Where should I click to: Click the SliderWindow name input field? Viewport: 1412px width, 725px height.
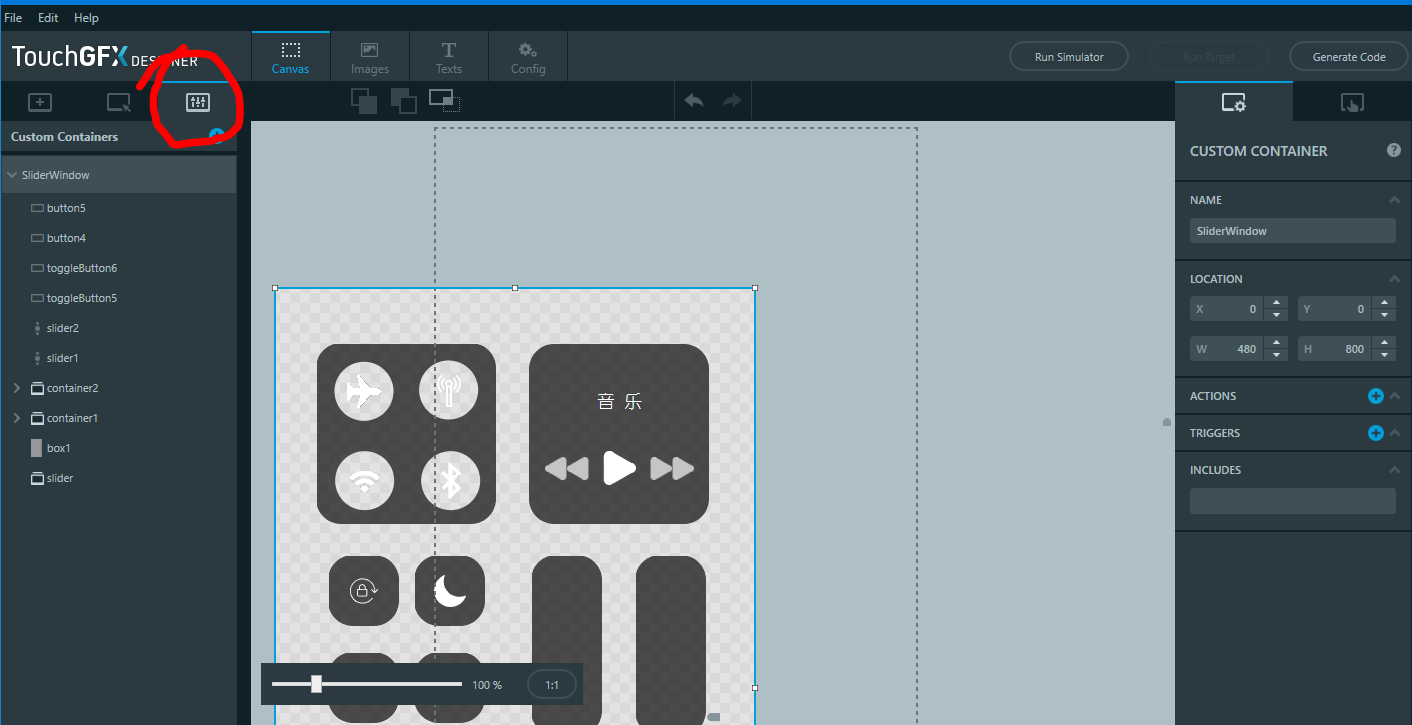[x=1292, y=231]
